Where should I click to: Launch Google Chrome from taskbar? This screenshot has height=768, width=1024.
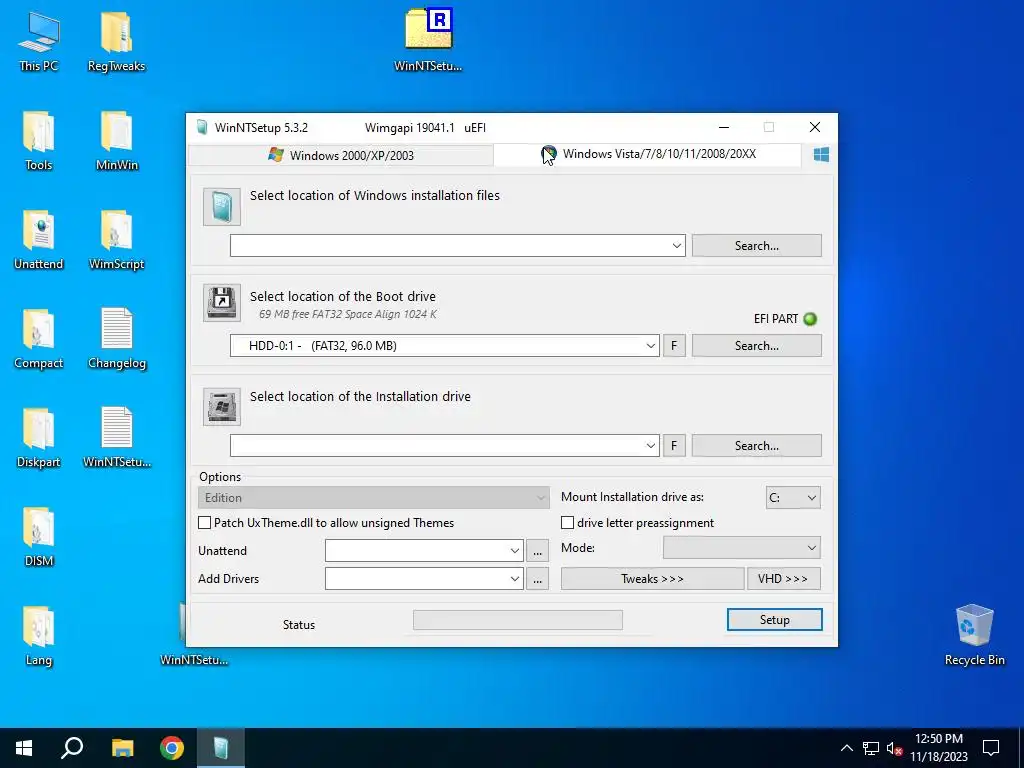[172, 748]
